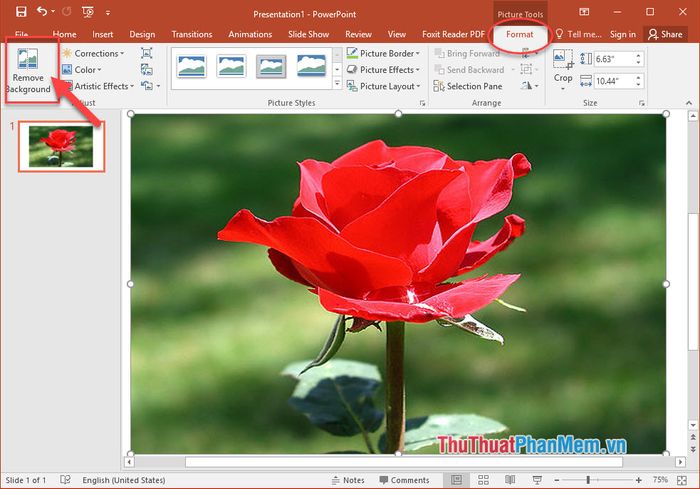Screen dimensions: 700x489
Task: Click the Tell me search box
Action: point(579,34)
